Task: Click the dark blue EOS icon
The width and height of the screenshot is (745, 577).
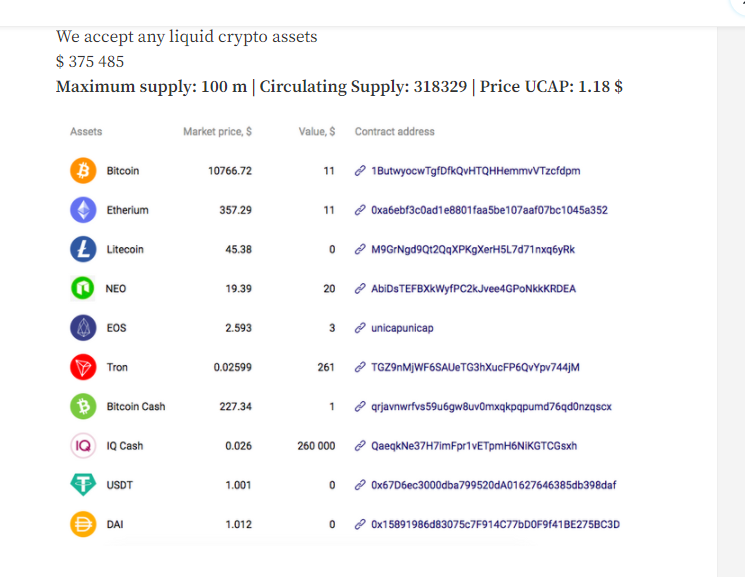Action: click(83, 328)
